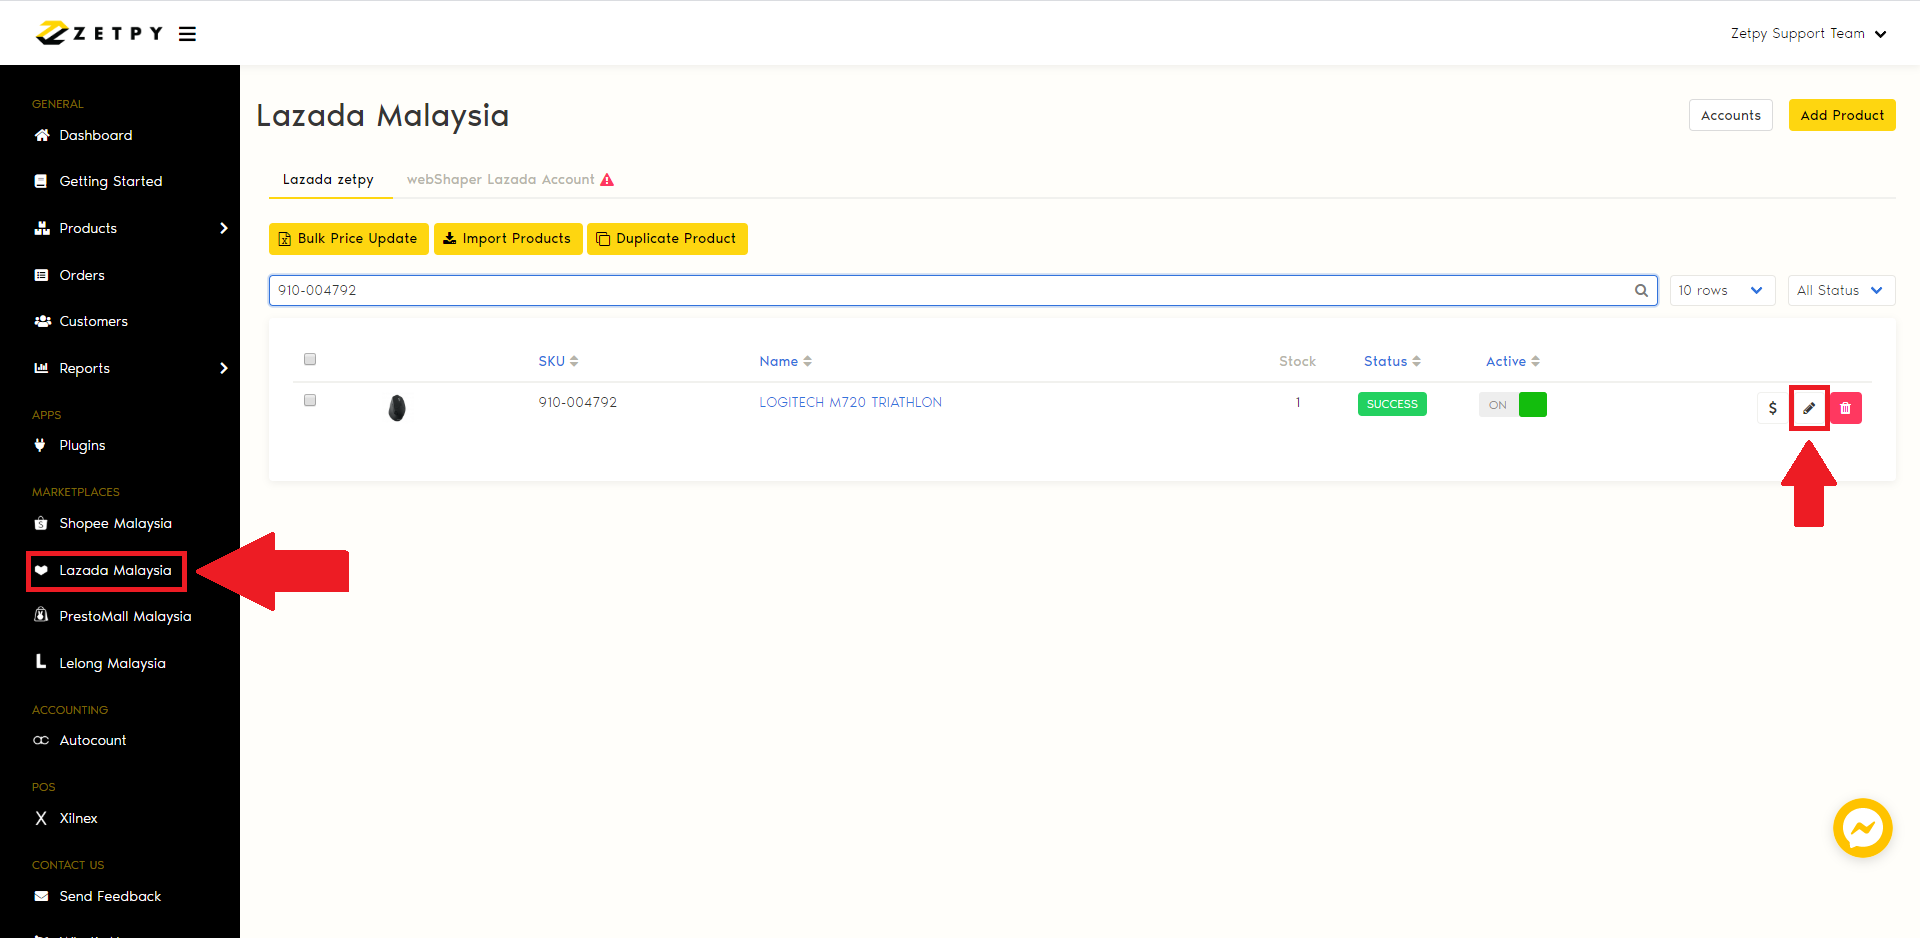This screenshot has height=938, width=1920.
Task: Click the pencil edit icon
Action: 1809,408
